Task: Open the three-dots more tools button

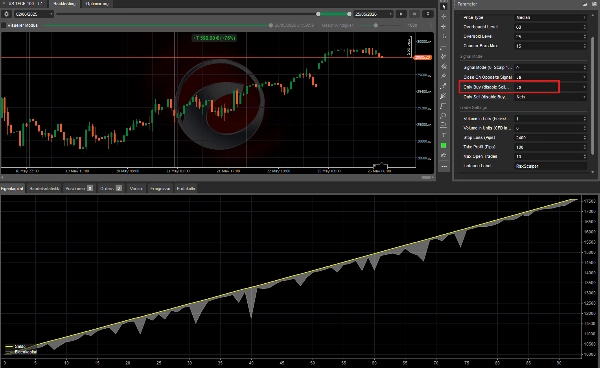Action: coord(443,166)
